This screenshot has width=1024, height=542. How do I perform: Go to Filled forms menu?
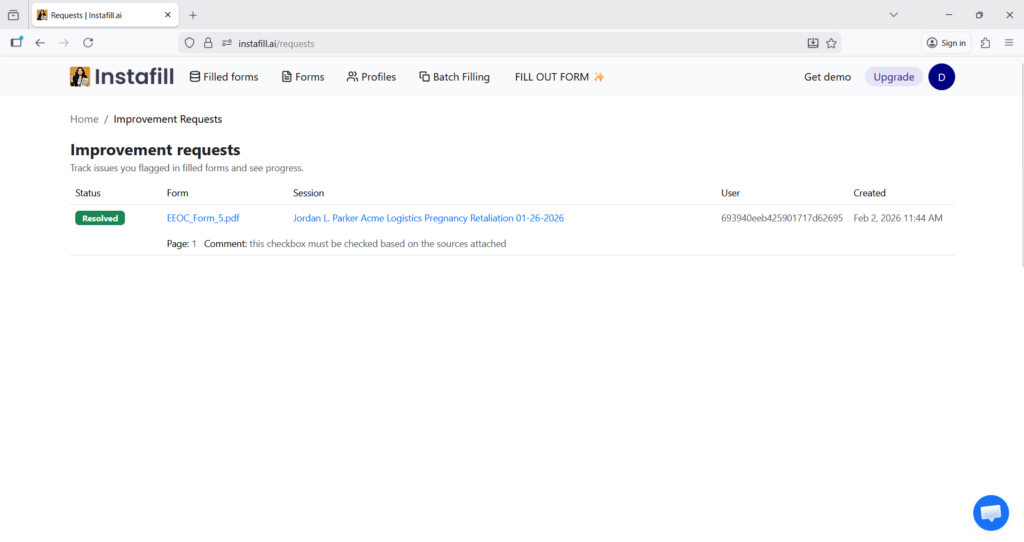click(224, 77)
